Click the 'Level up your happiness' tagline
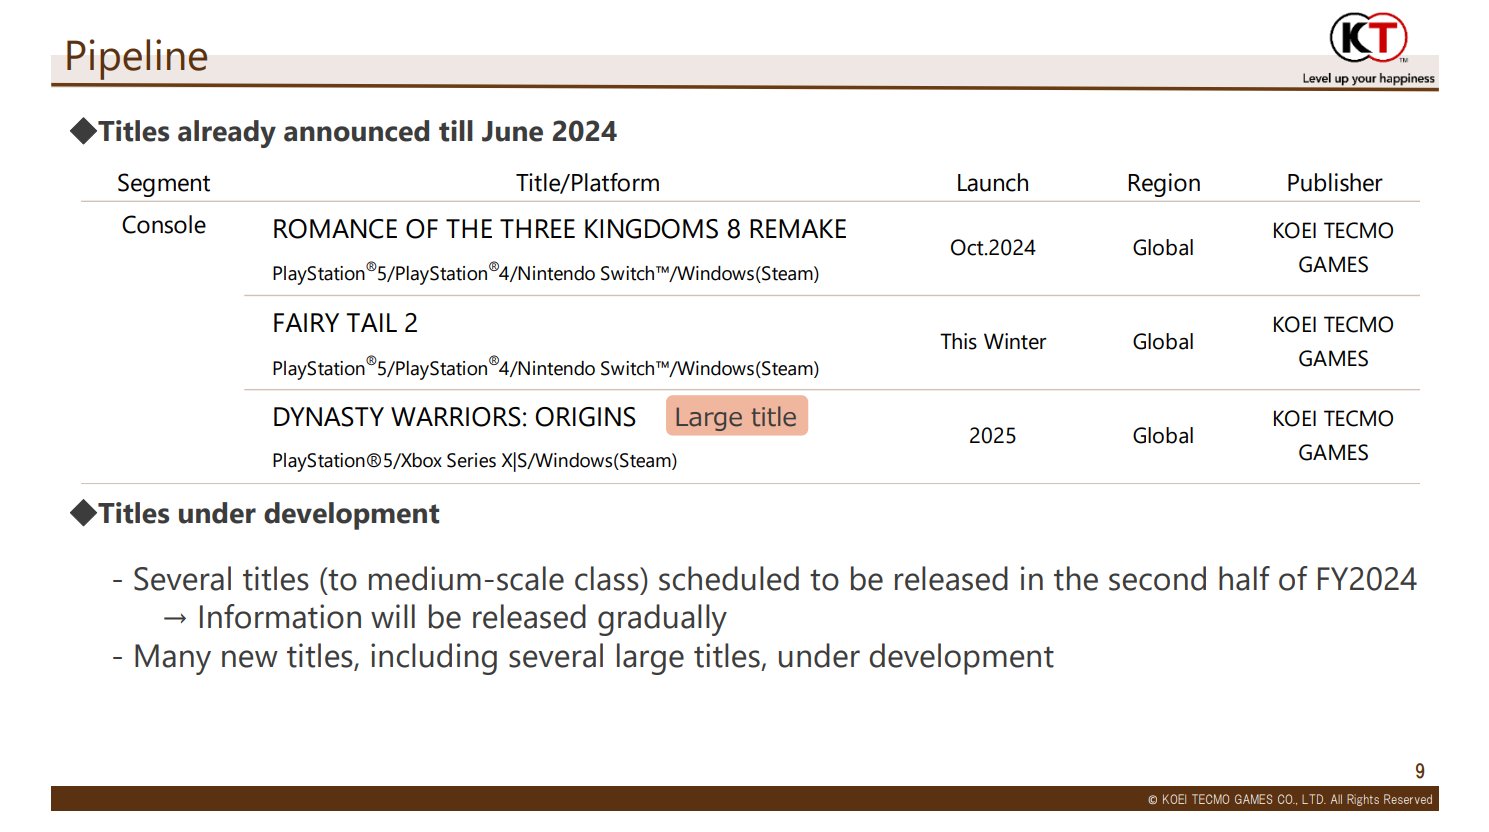 [1368, 78]
